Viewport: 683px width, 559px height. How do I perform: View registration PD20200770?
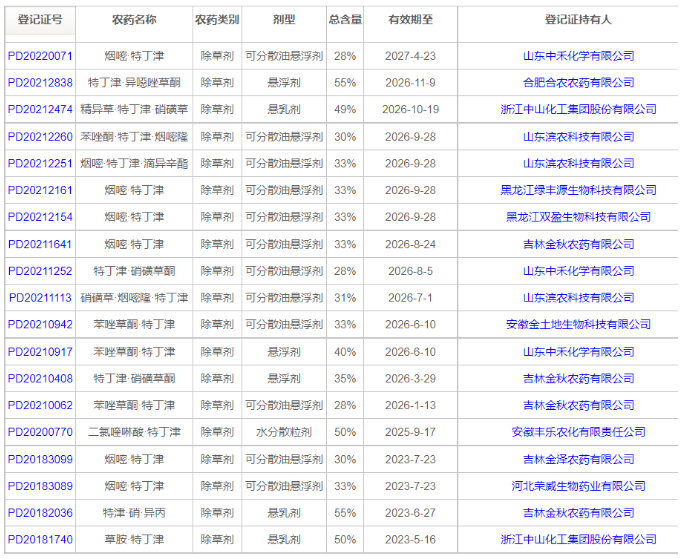pos(40,432)
